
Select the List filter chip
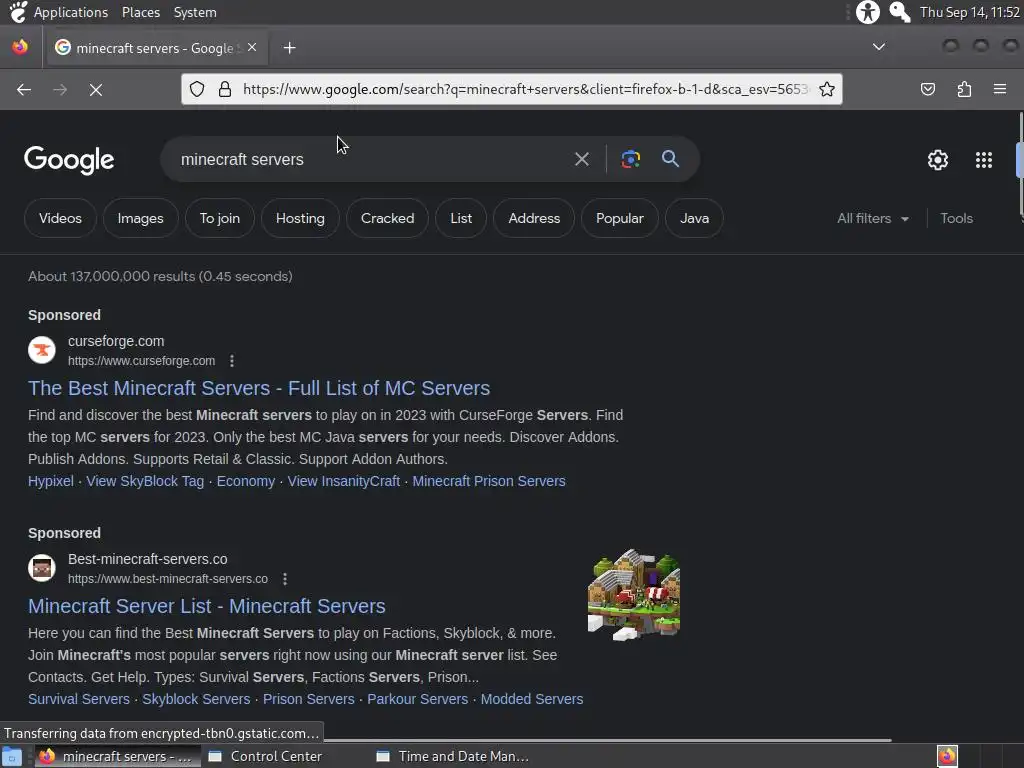pyautogui.click(x=461, y=218)
